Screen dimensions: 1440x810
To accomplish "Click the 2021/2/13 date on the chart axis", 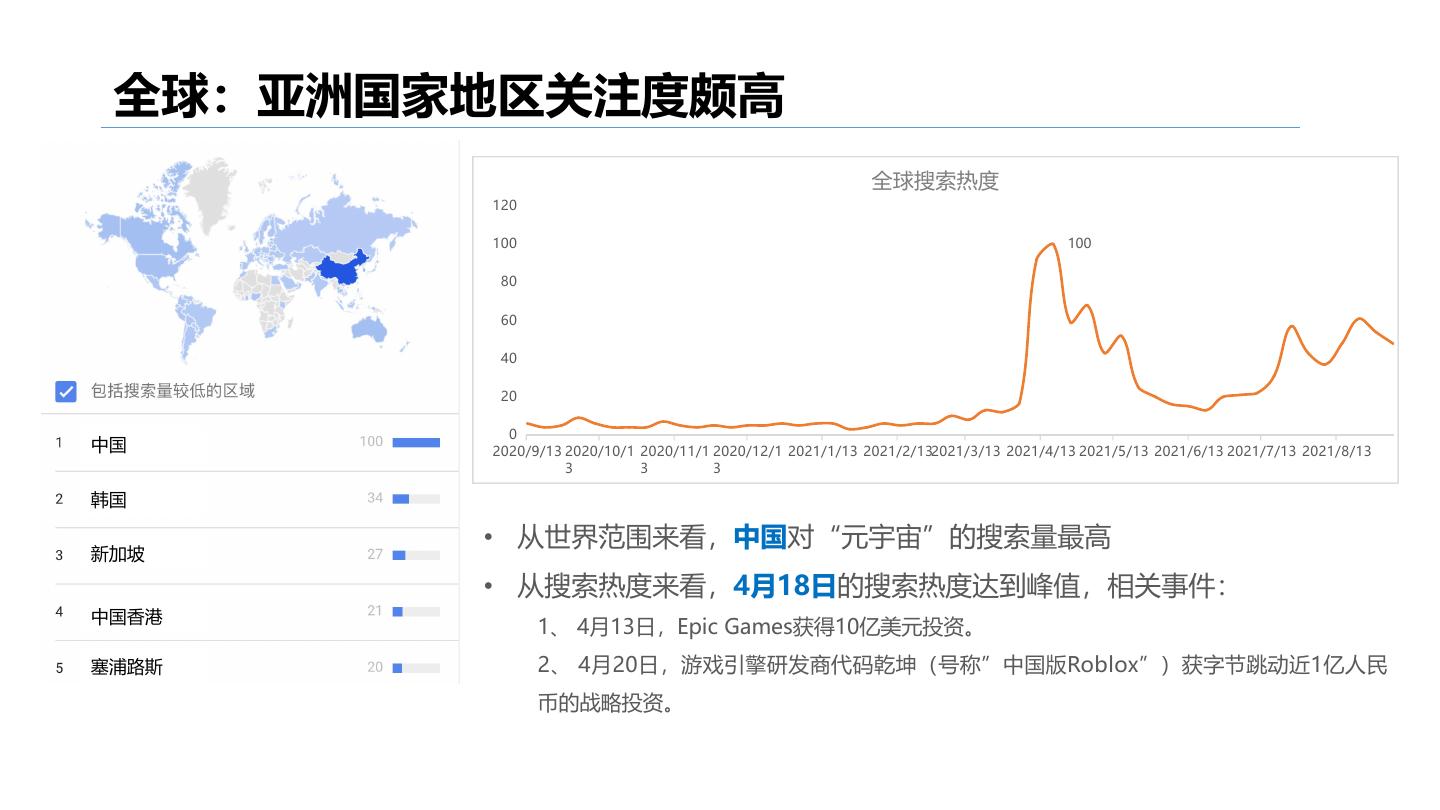I will [x=897, y=451].
